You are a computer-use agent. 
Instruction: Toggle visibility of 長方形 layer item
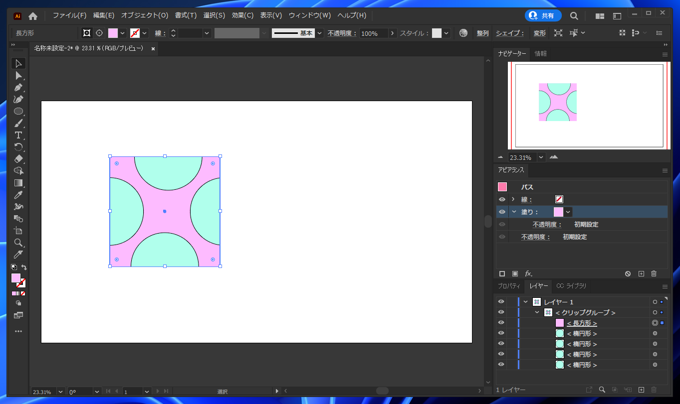pos(501,323)
